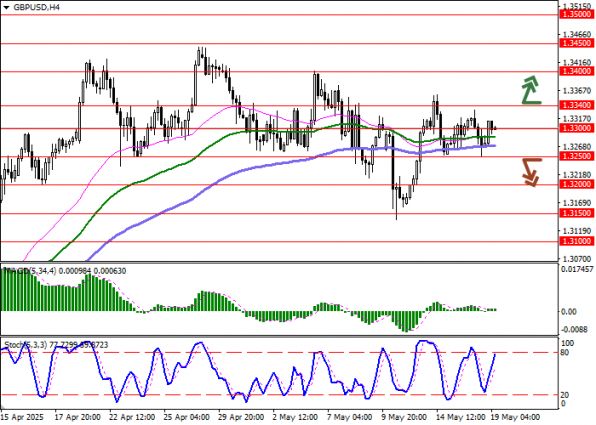The height and width of the screenshot is (425, 596).
Task: Click the -0.0088 MACD scale value
Action: pyautogui.click(x=574, y=329)
